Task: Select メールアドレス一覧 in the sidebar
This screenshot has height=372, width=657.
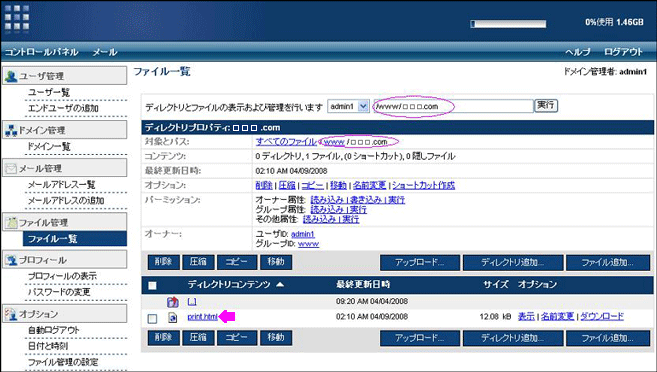Action: pos(62,184)
